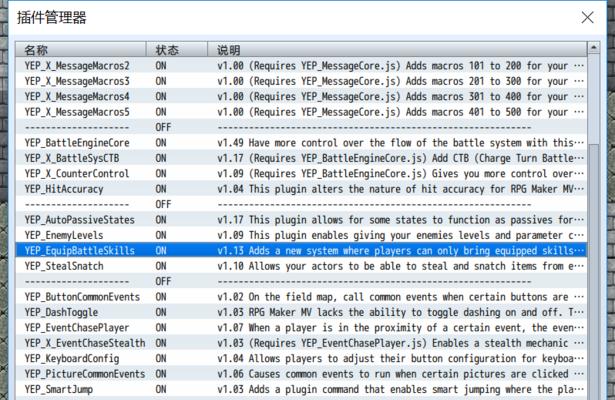Screen dimensions: 615x400
Task: Click the 说明 column header
Action: [x=397, y=50]
